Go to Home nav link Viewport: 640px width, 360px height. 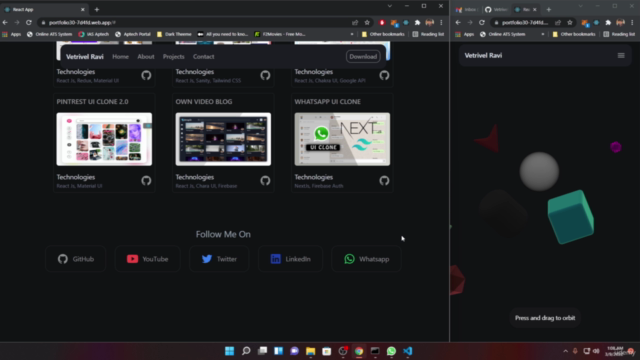tap(120, 57)
